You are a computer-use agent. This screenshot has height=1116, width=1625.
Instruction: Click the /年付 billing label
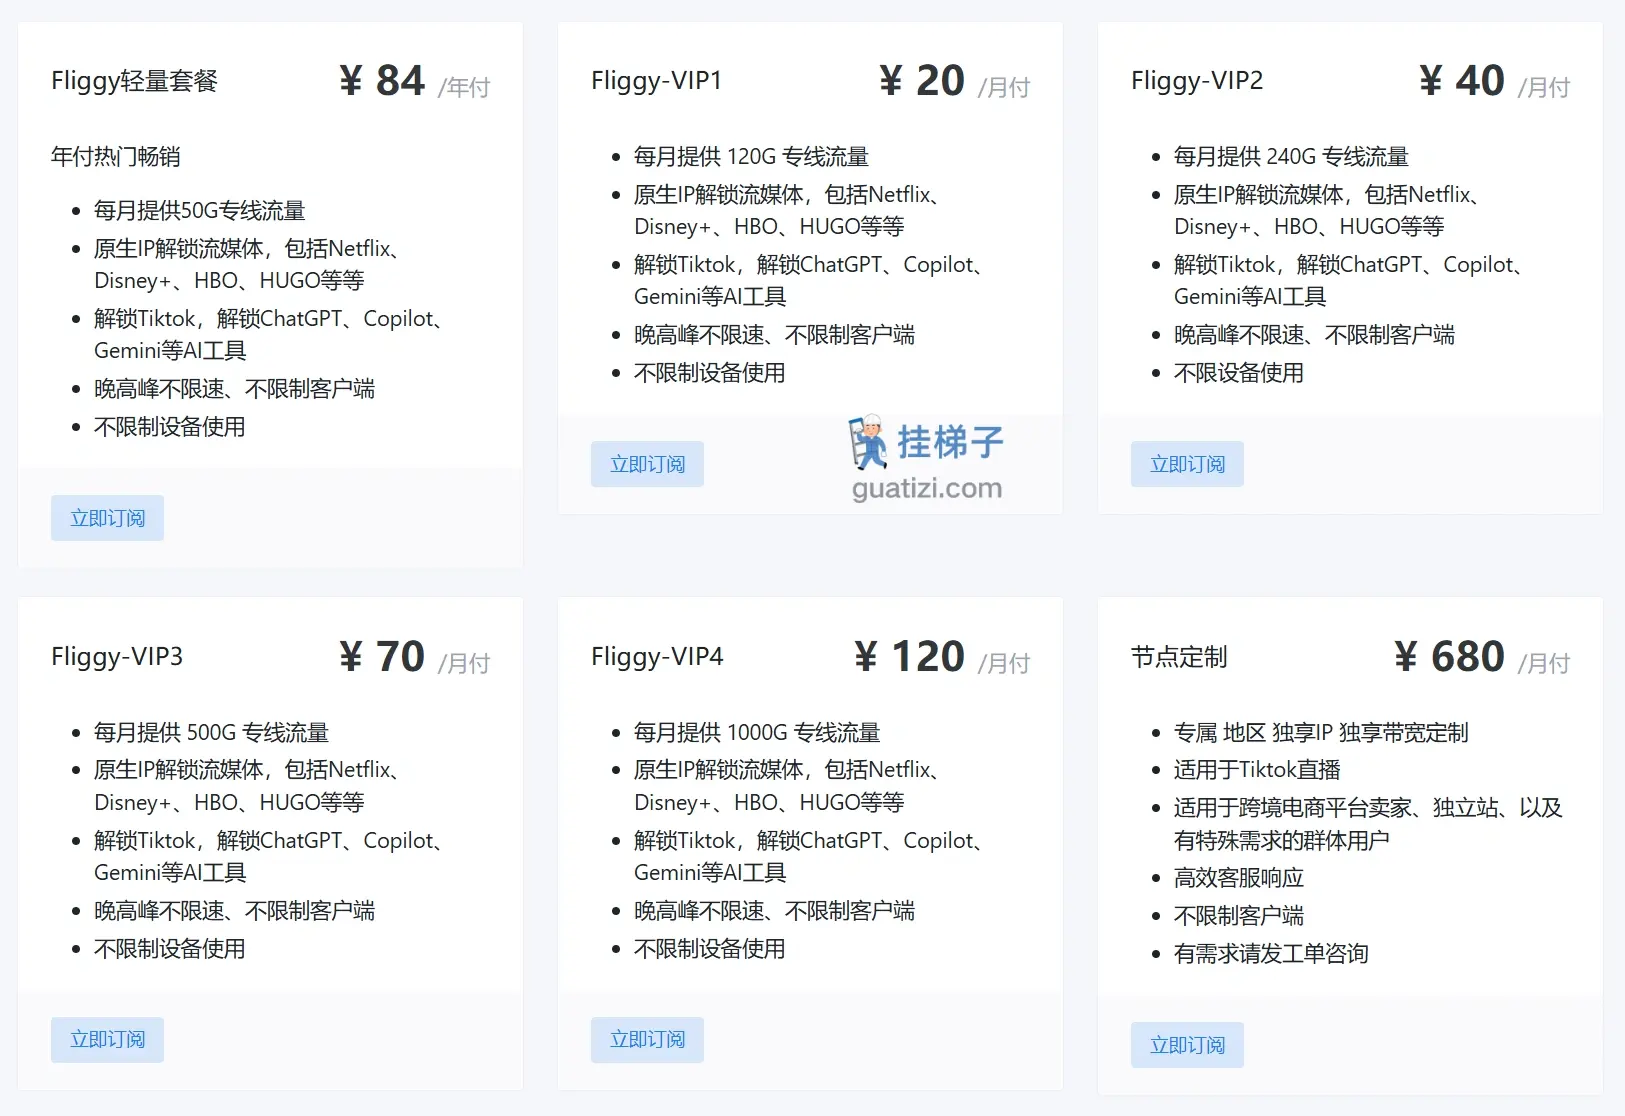[x=464, y=88]
